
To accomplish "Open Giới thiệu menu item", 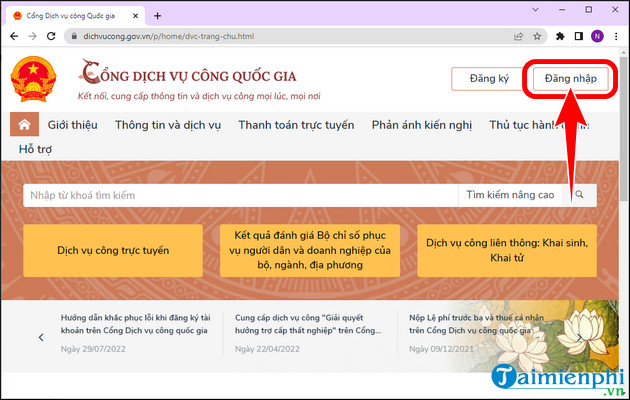I will [x=74, y=125].
